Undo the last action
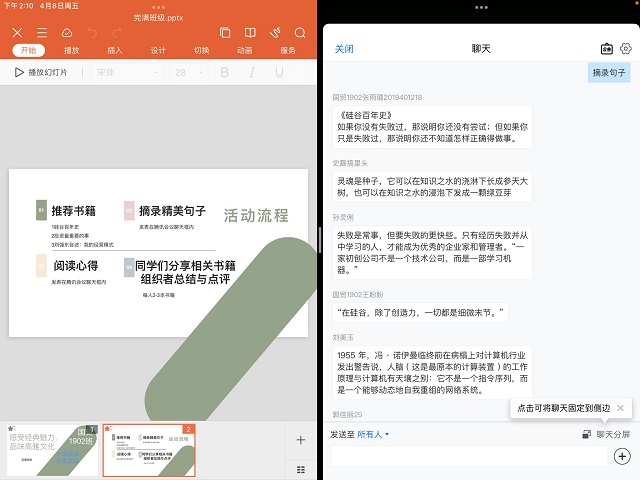The image size is (640, 480). coord(92,33)
